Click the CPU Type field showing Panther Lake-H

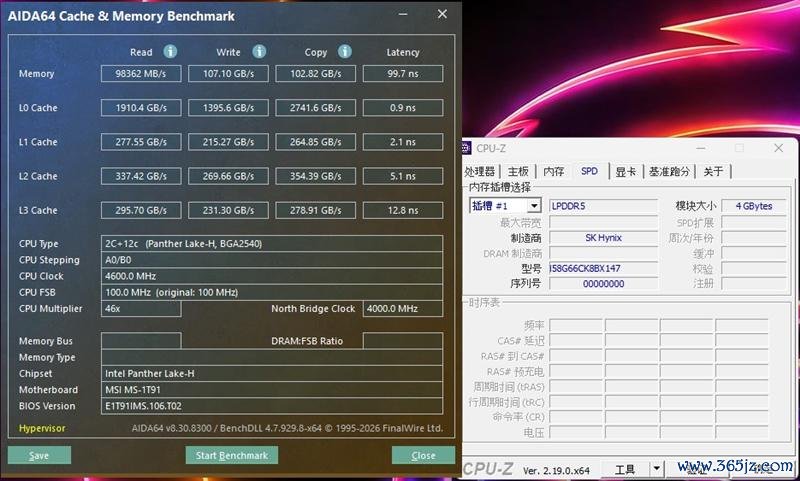(x=272, y=243)
